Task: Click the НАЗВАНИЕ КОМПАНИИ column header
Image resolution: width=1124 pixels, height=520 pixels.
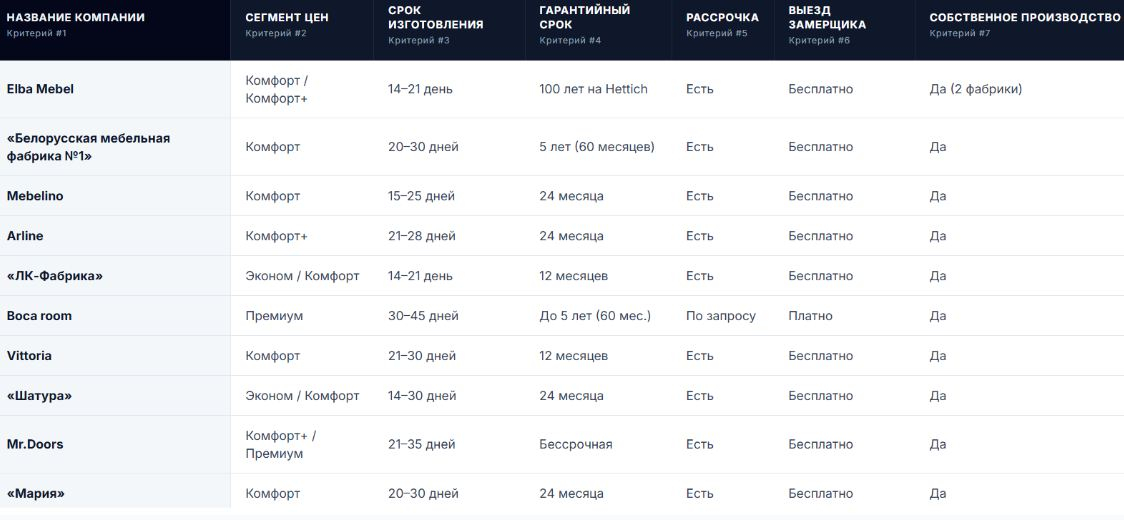Action: pyautogui.click(x=75, y=17)
